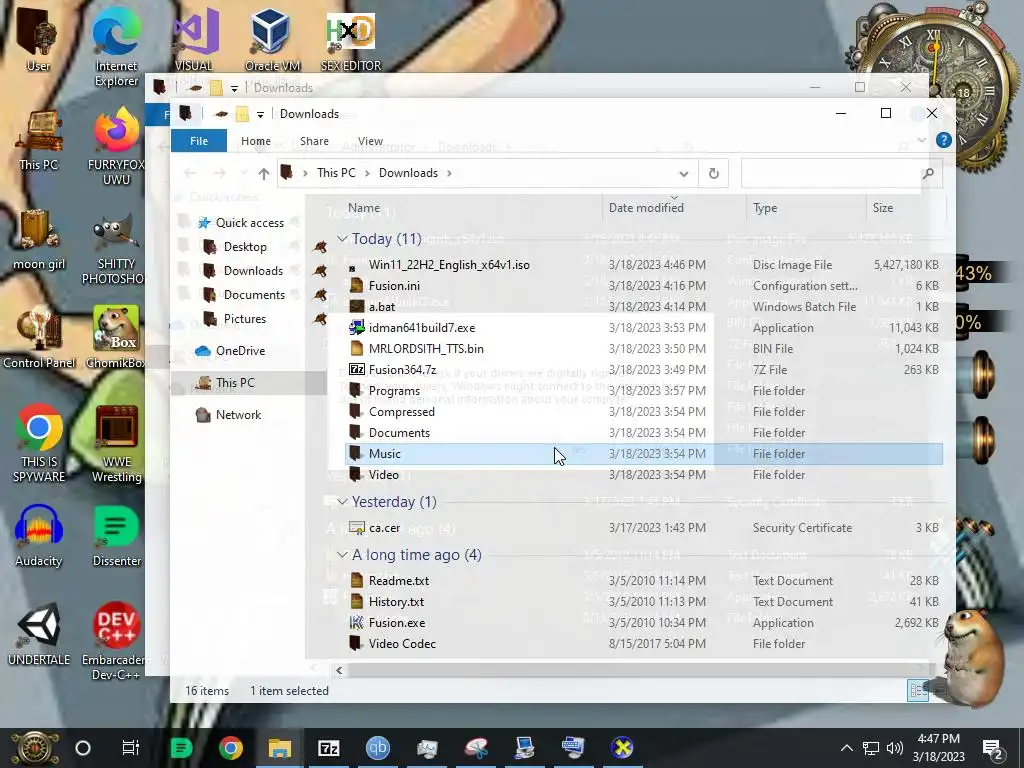
Task: Open the This PC desktop icon
Action: pos(39,140)
